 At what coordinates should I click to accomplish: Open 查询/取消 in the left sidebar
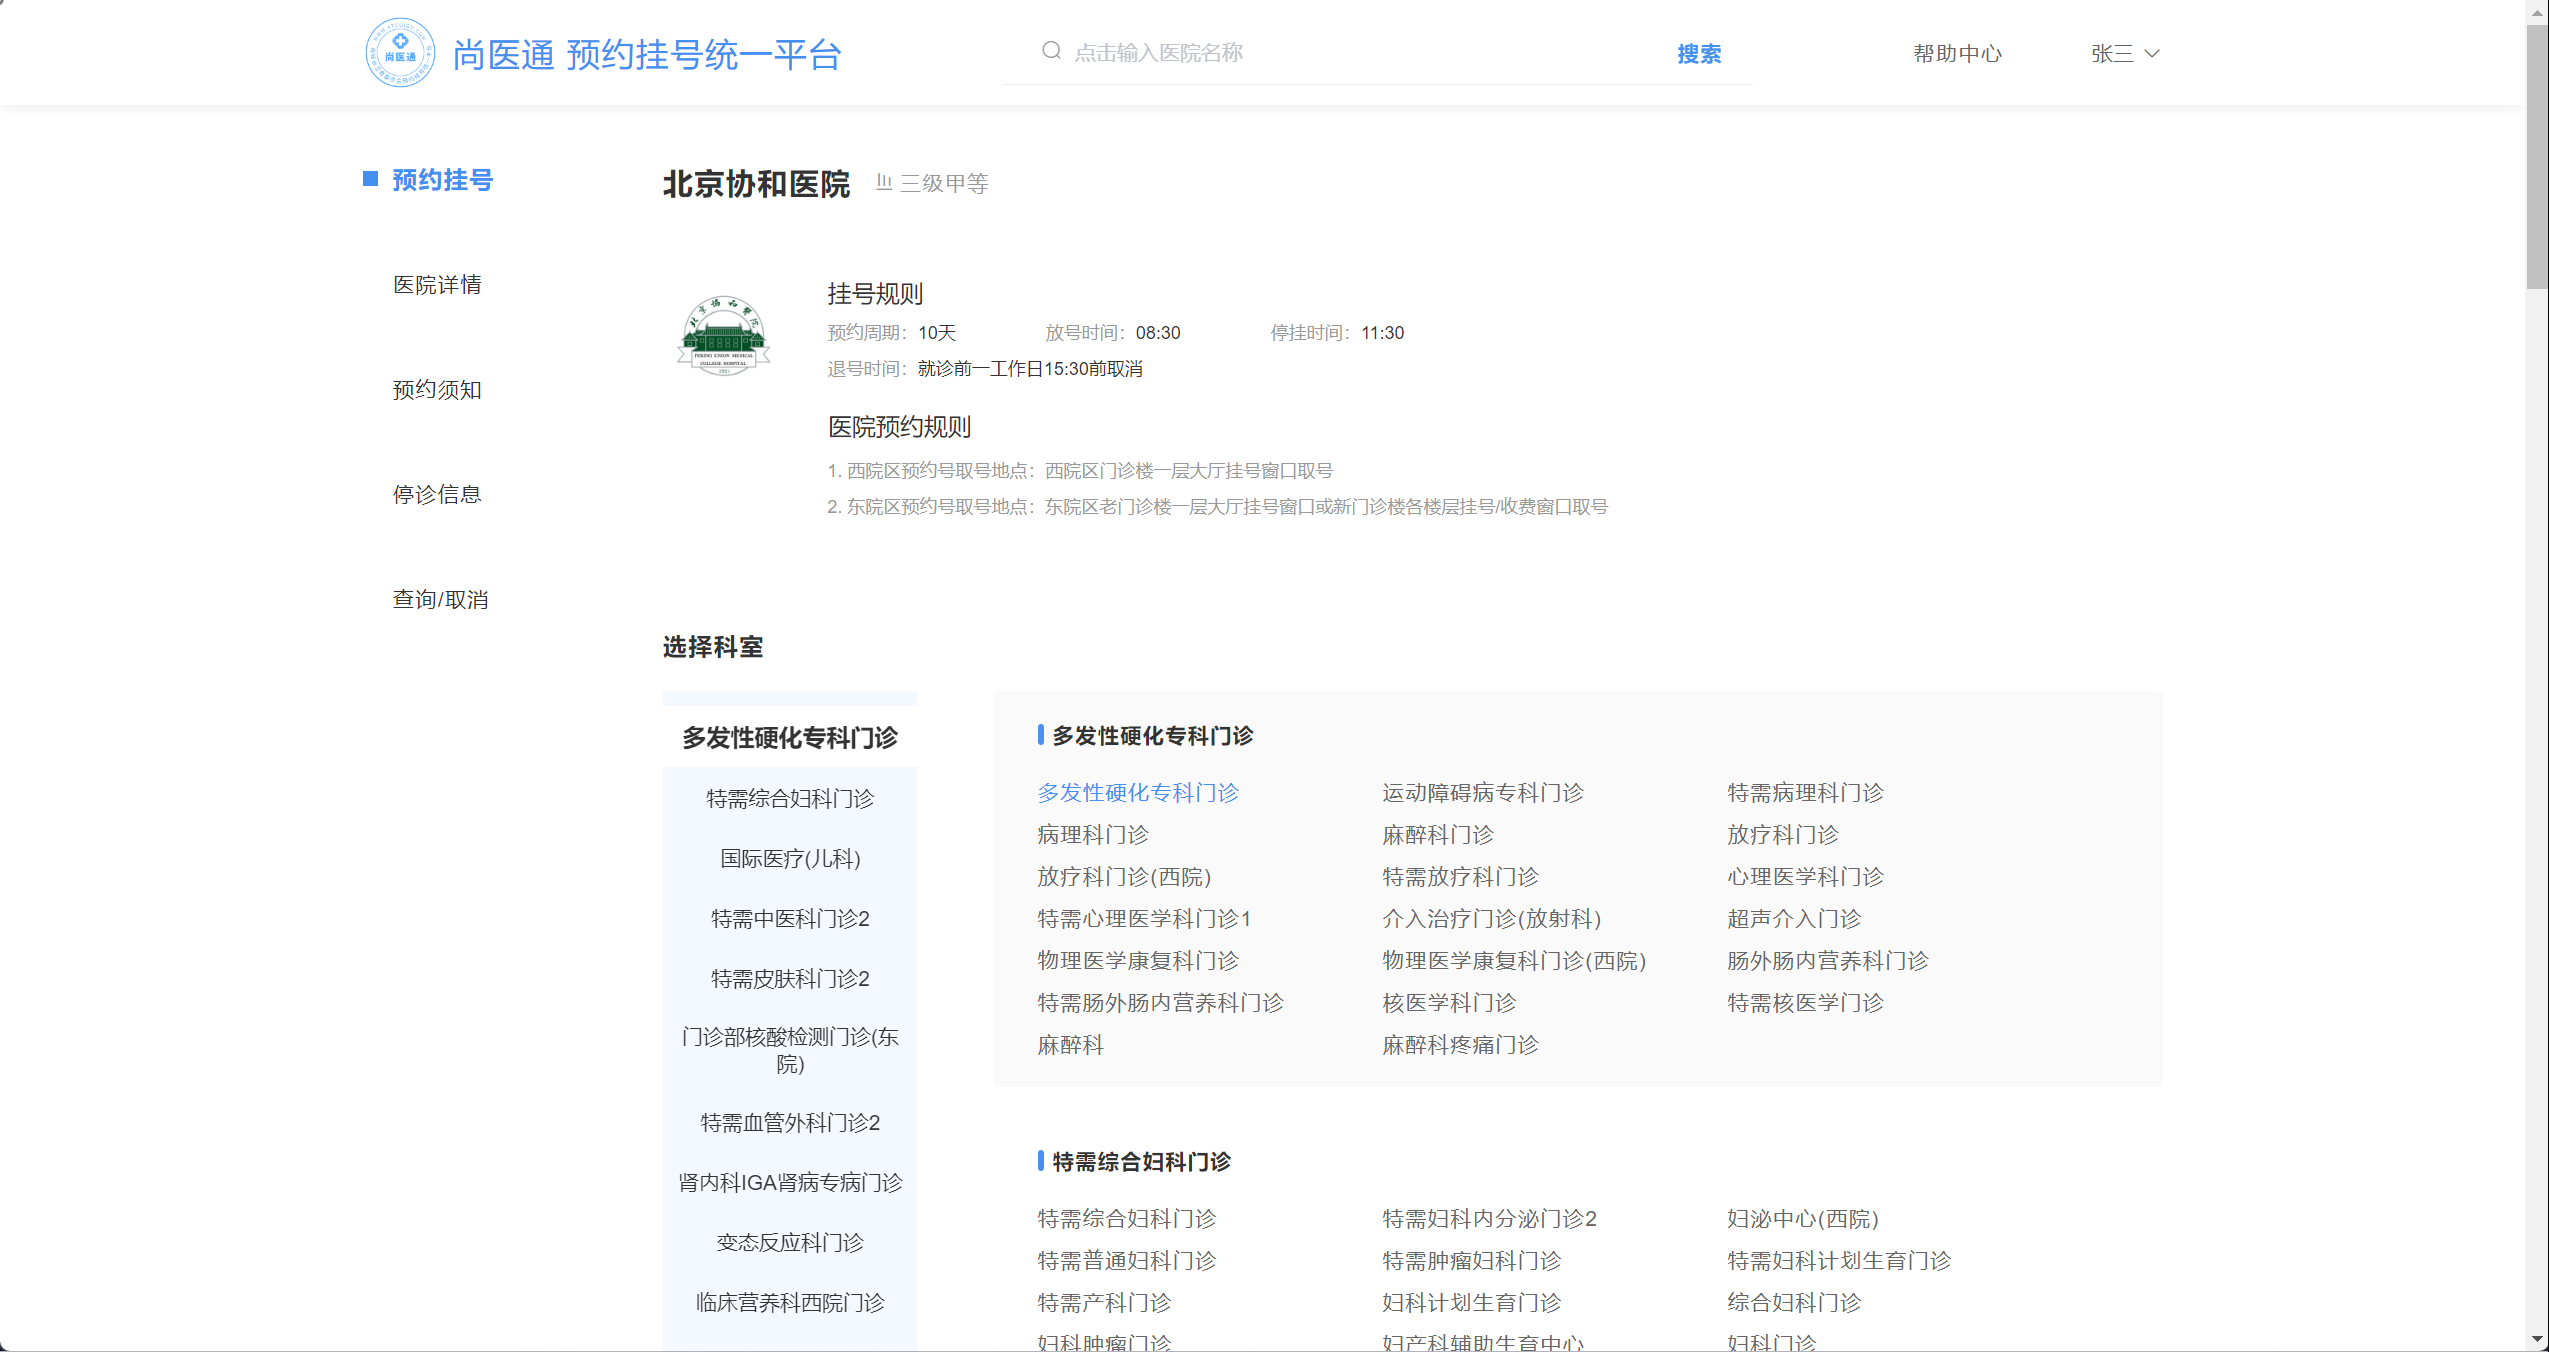tap(440, 599)
